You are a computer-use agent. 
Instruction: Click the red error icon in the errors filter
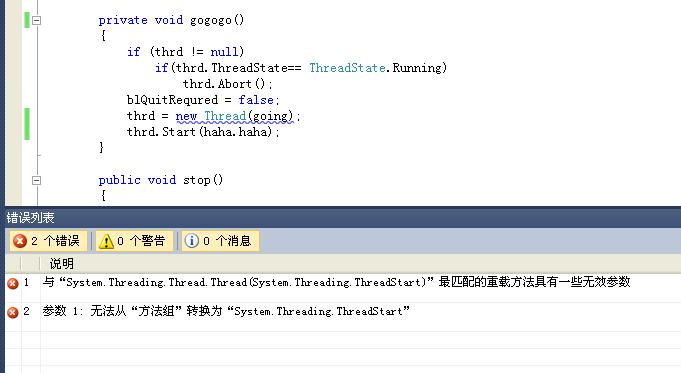pos(20,241)
